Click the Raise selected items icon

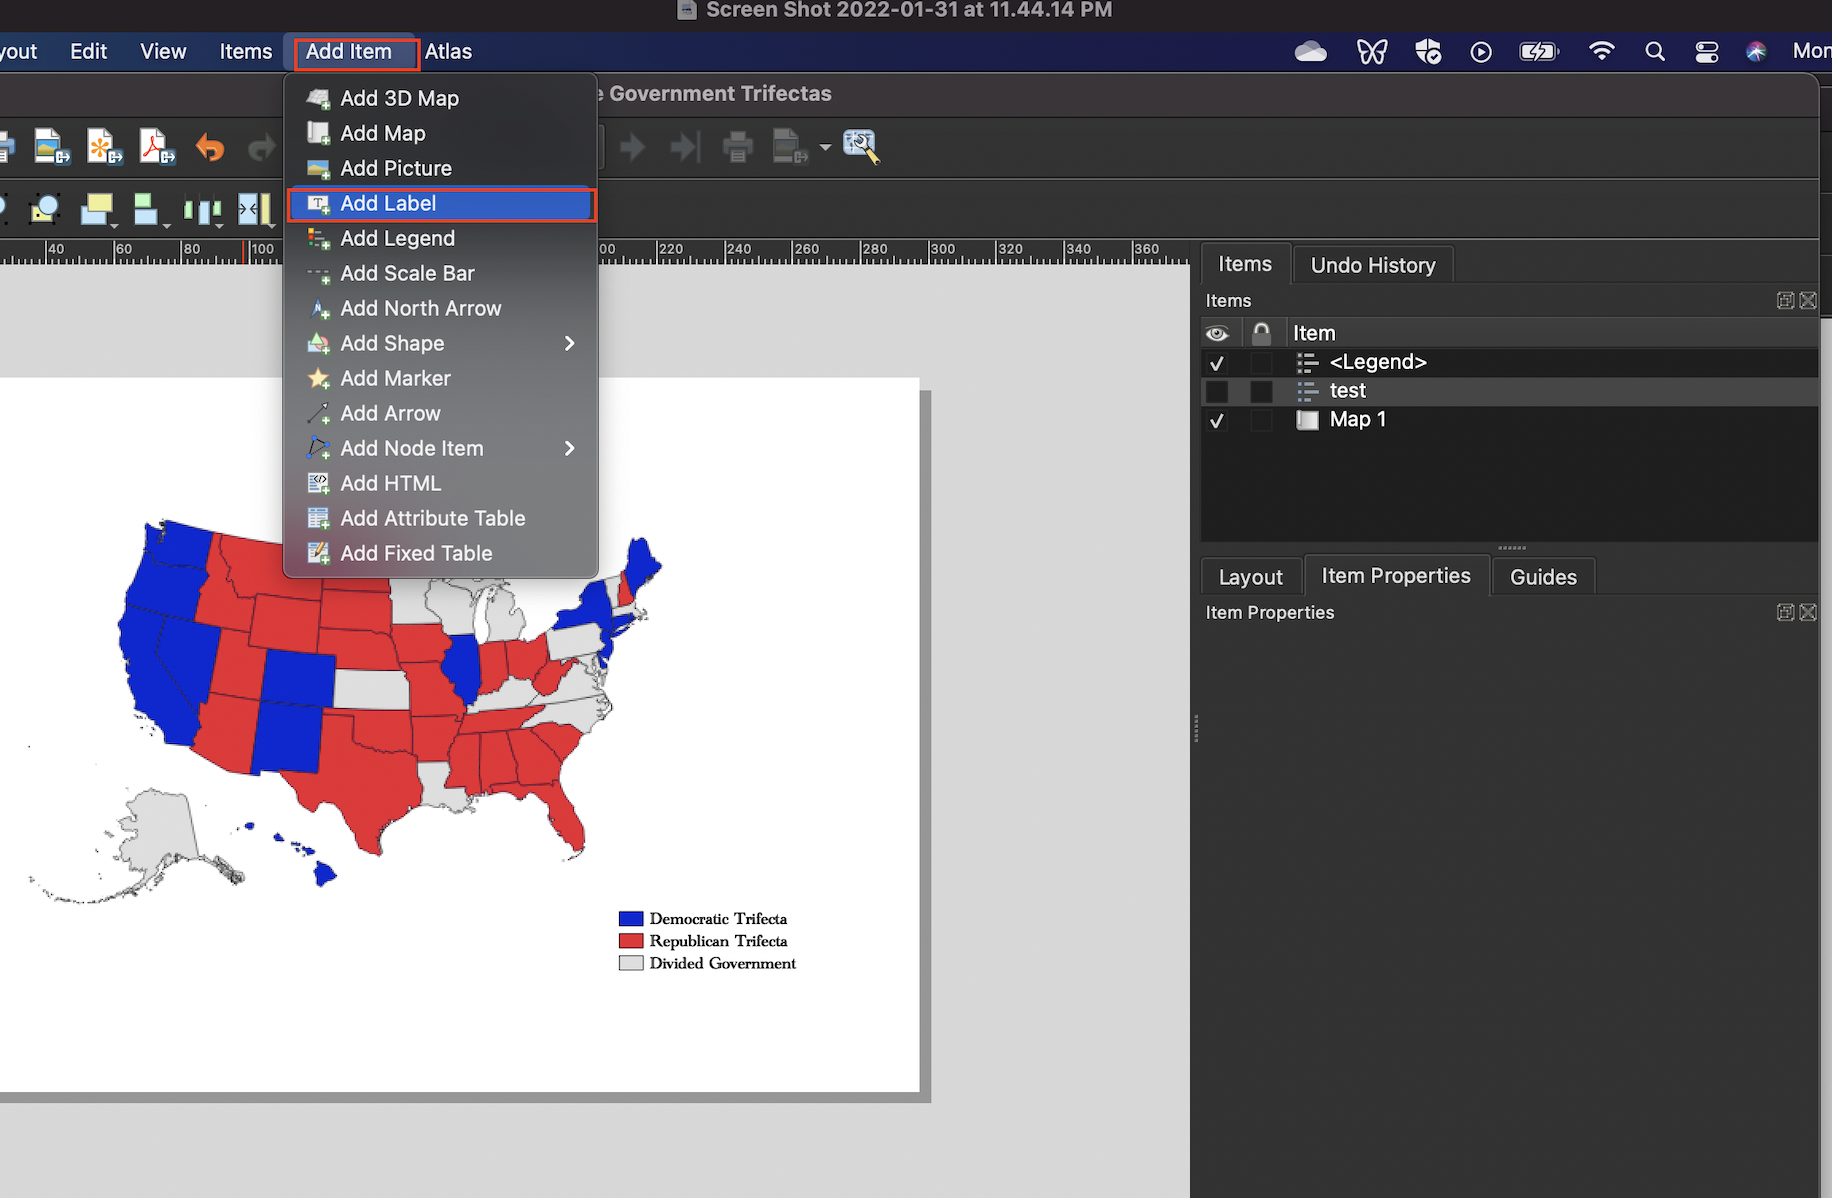(x=98, y=209)
